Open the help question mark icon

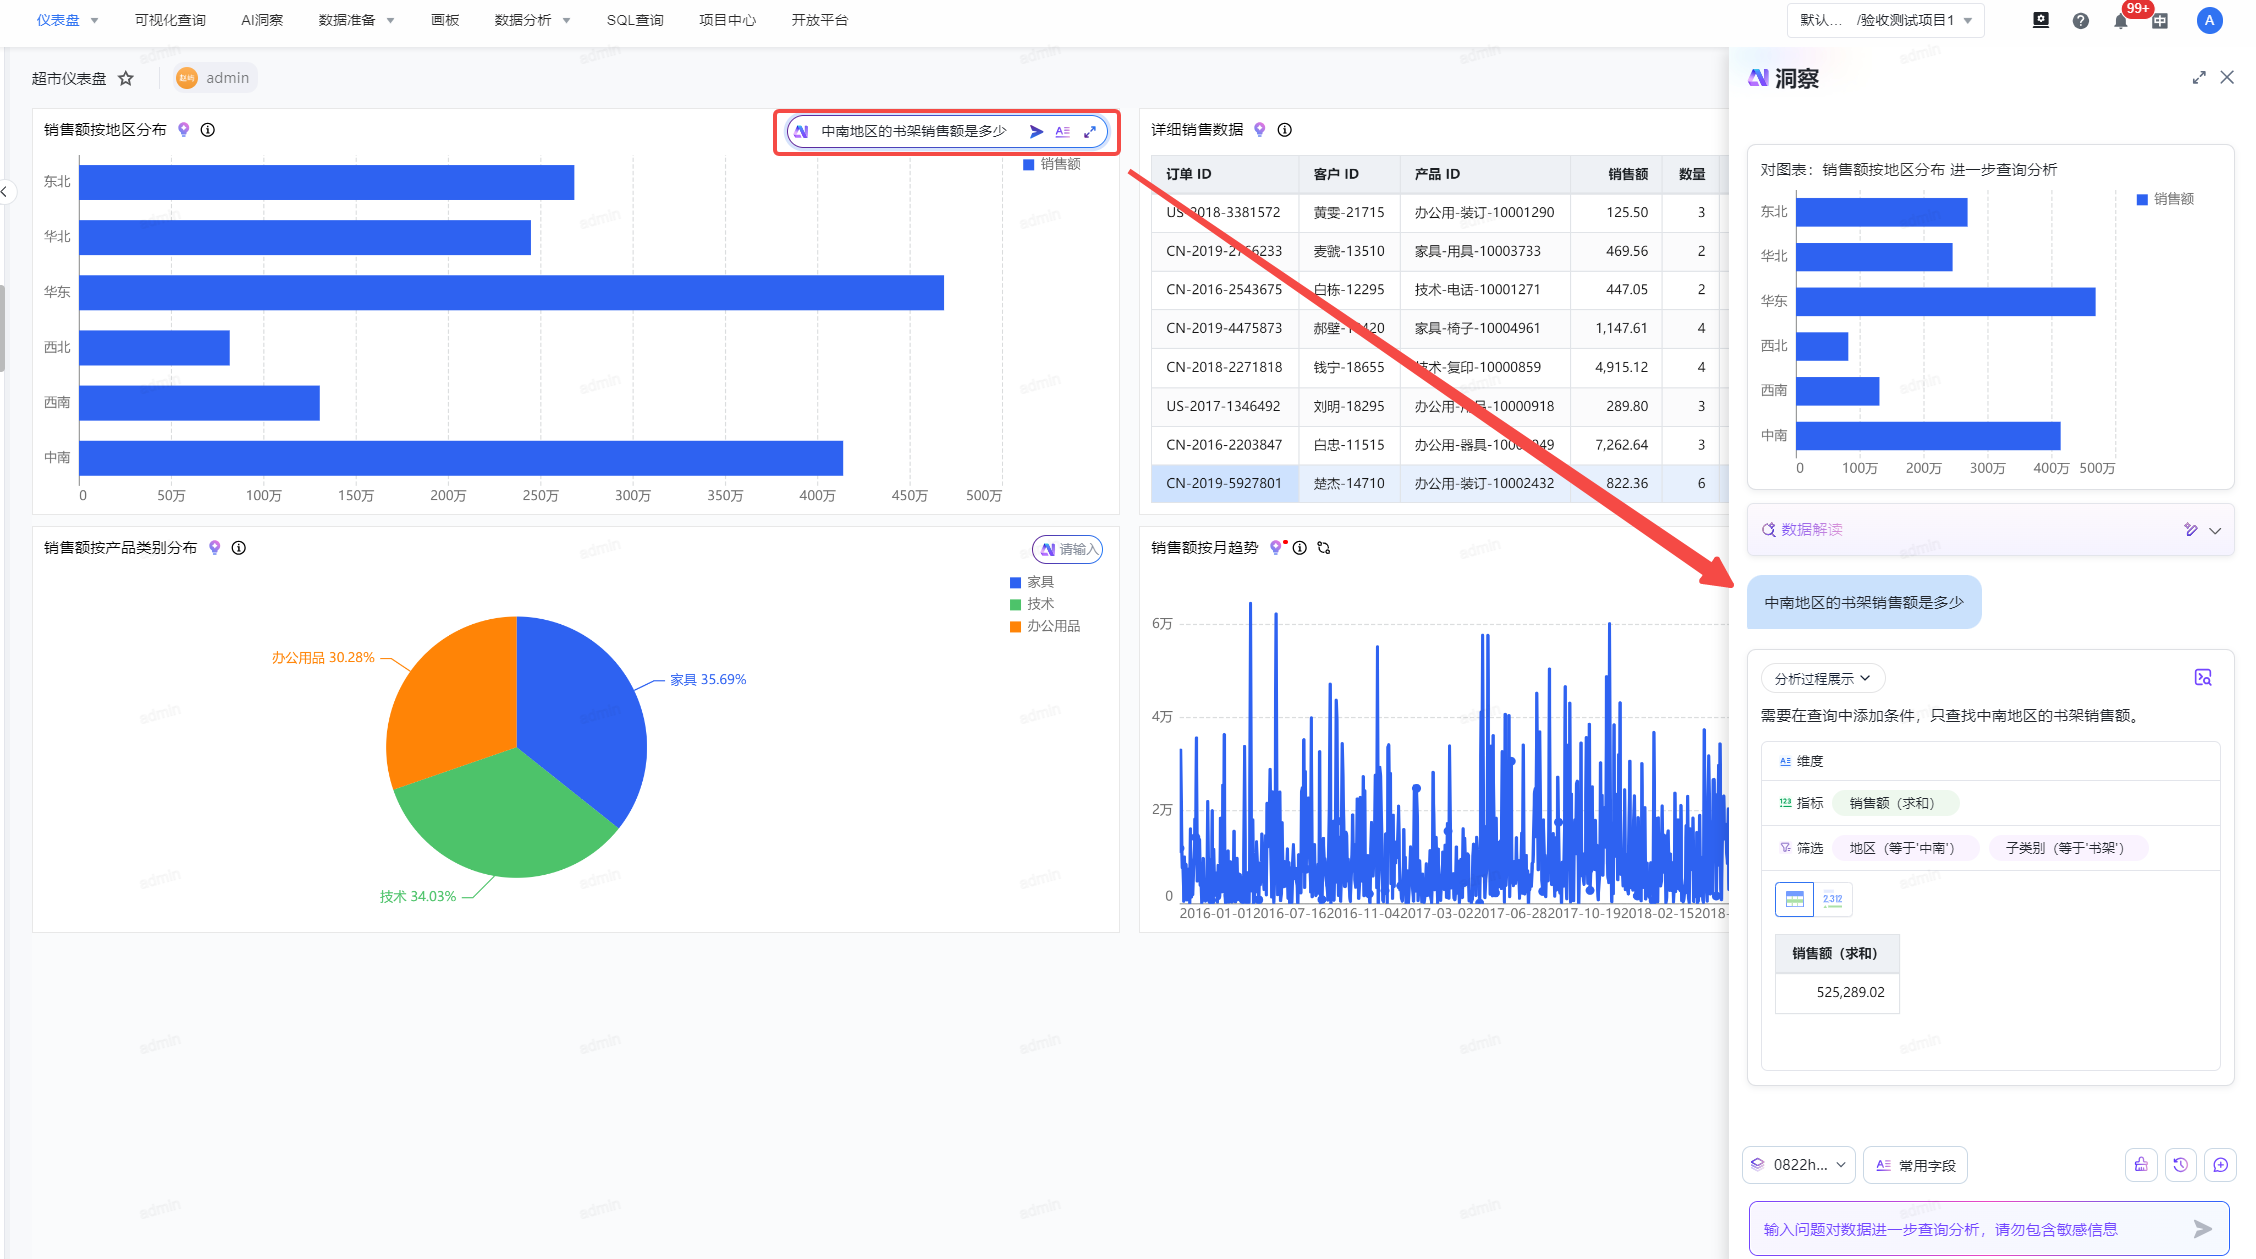[x=2081, y=20]
